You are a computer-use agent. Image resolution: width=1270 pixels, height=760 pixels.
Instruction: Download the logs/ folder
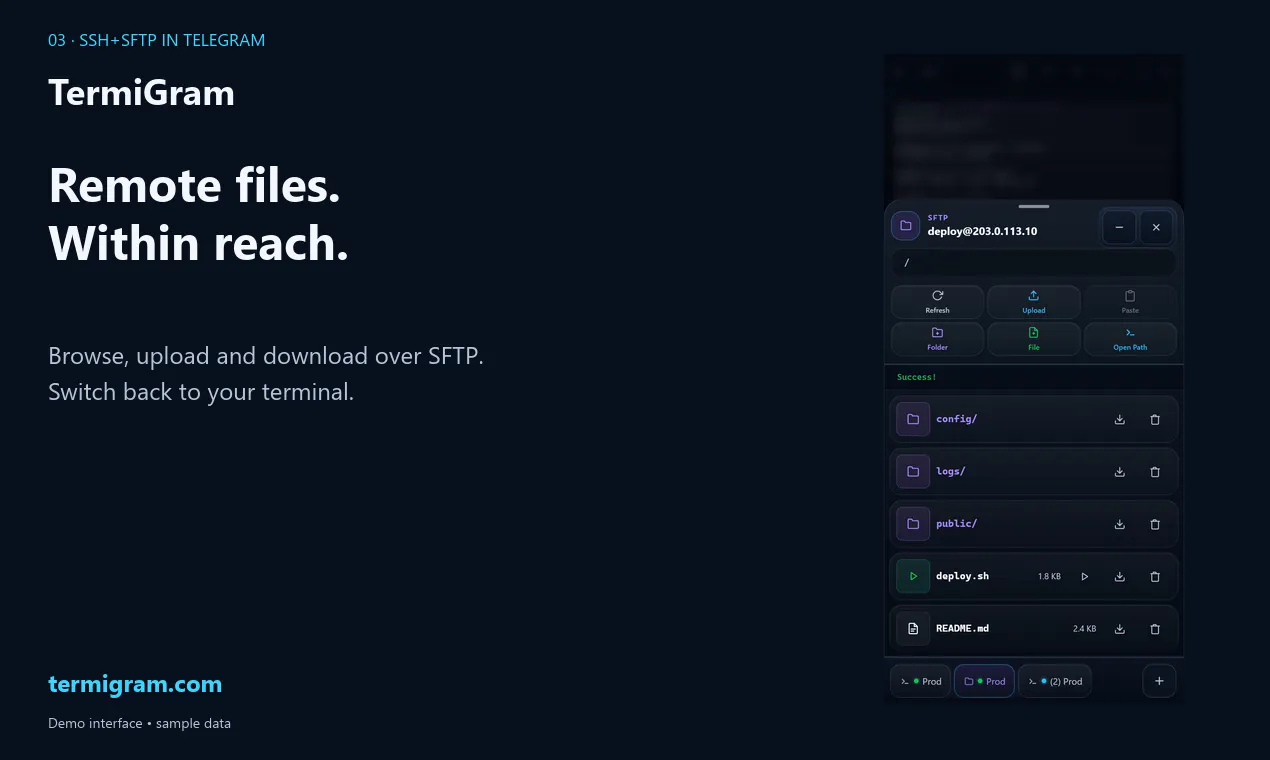point(1120,472)
